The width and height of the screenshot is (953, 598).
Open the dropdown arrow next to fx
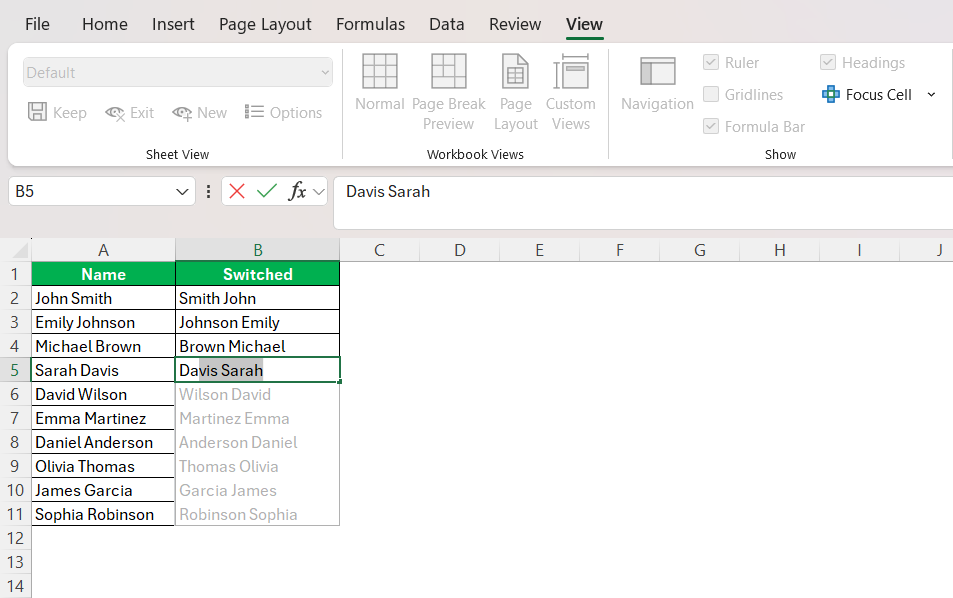[318, 192]
